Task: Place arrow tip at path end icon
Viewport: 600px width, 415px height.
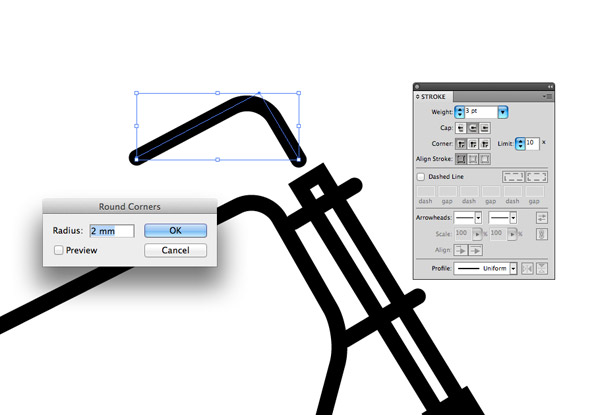Action: 475,251
